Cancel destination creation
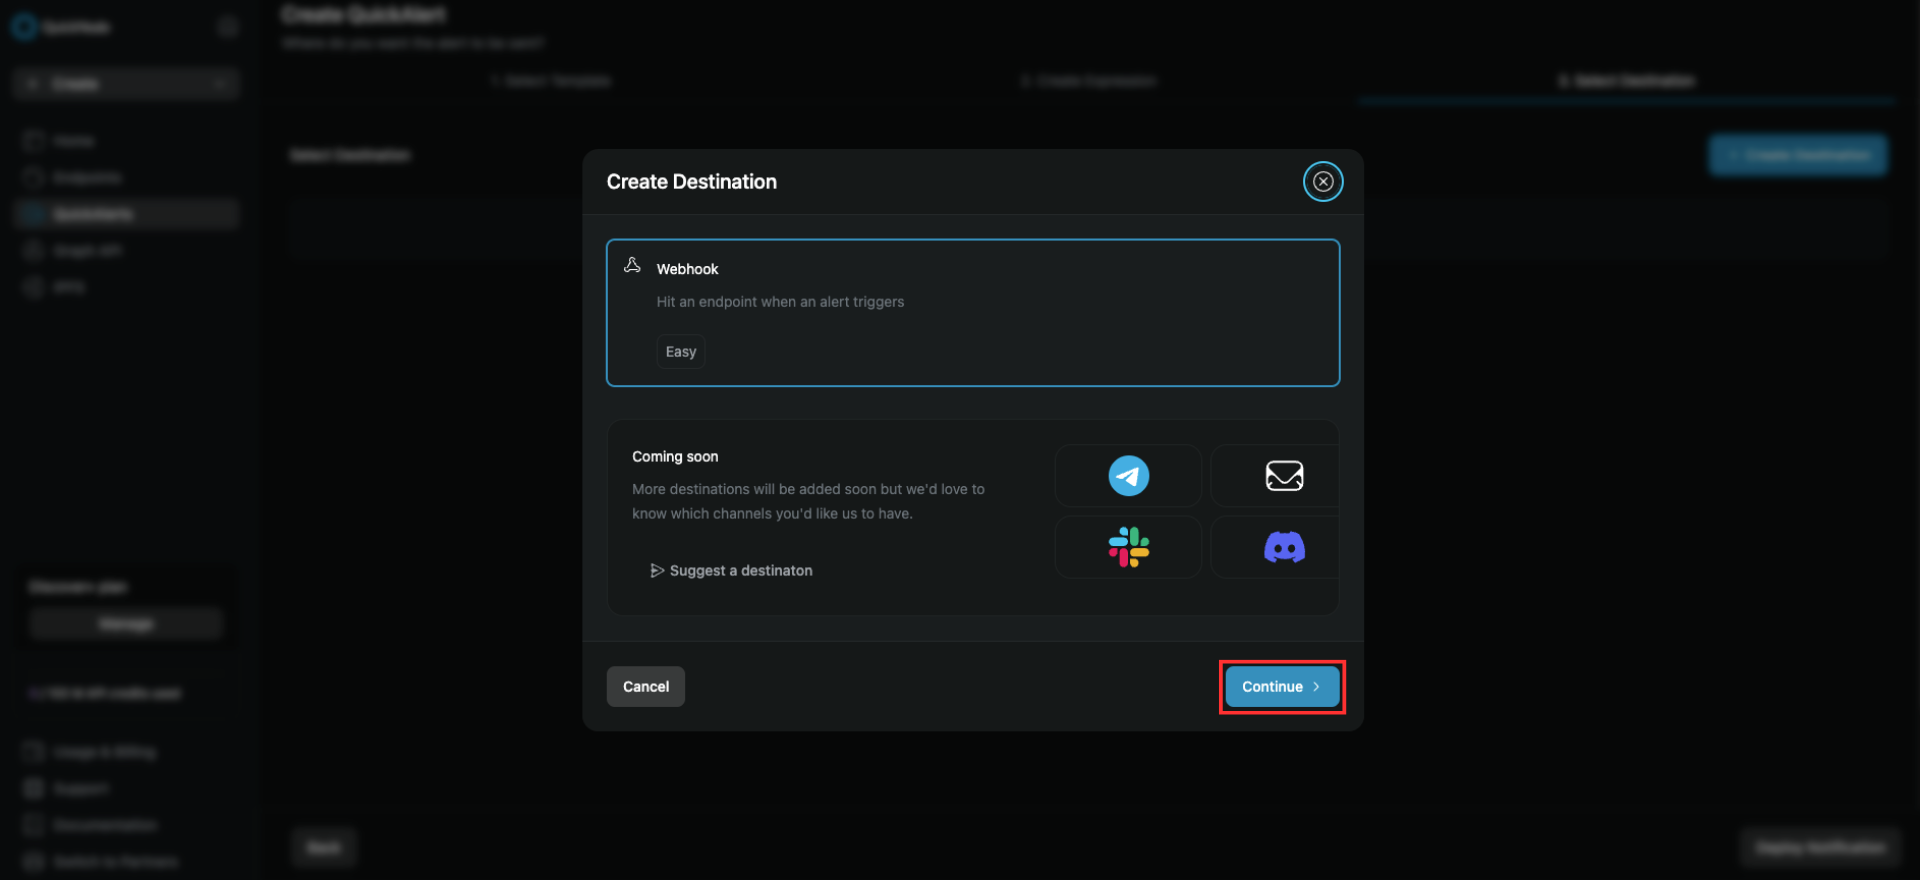This screenshot has height=880, width=1920. [645, 686]
